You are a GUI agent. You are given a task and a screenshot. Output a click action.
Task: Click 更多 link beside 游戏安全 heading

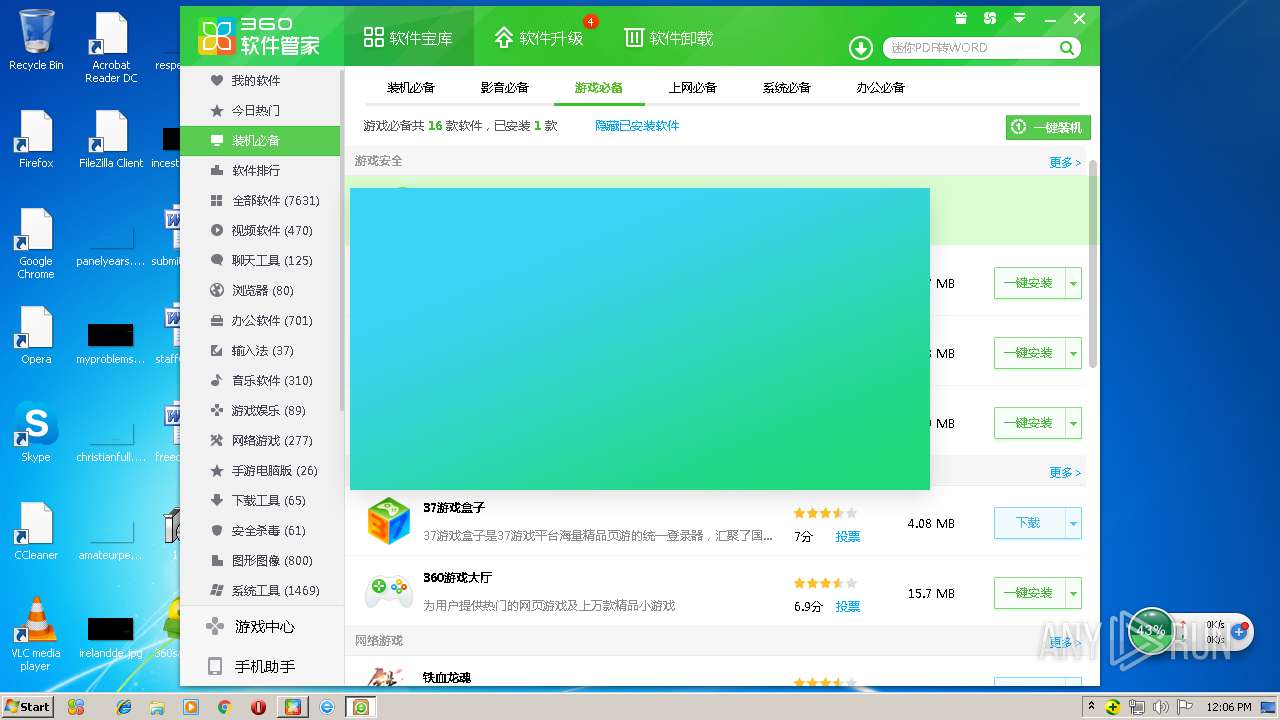coord(1065,162)
